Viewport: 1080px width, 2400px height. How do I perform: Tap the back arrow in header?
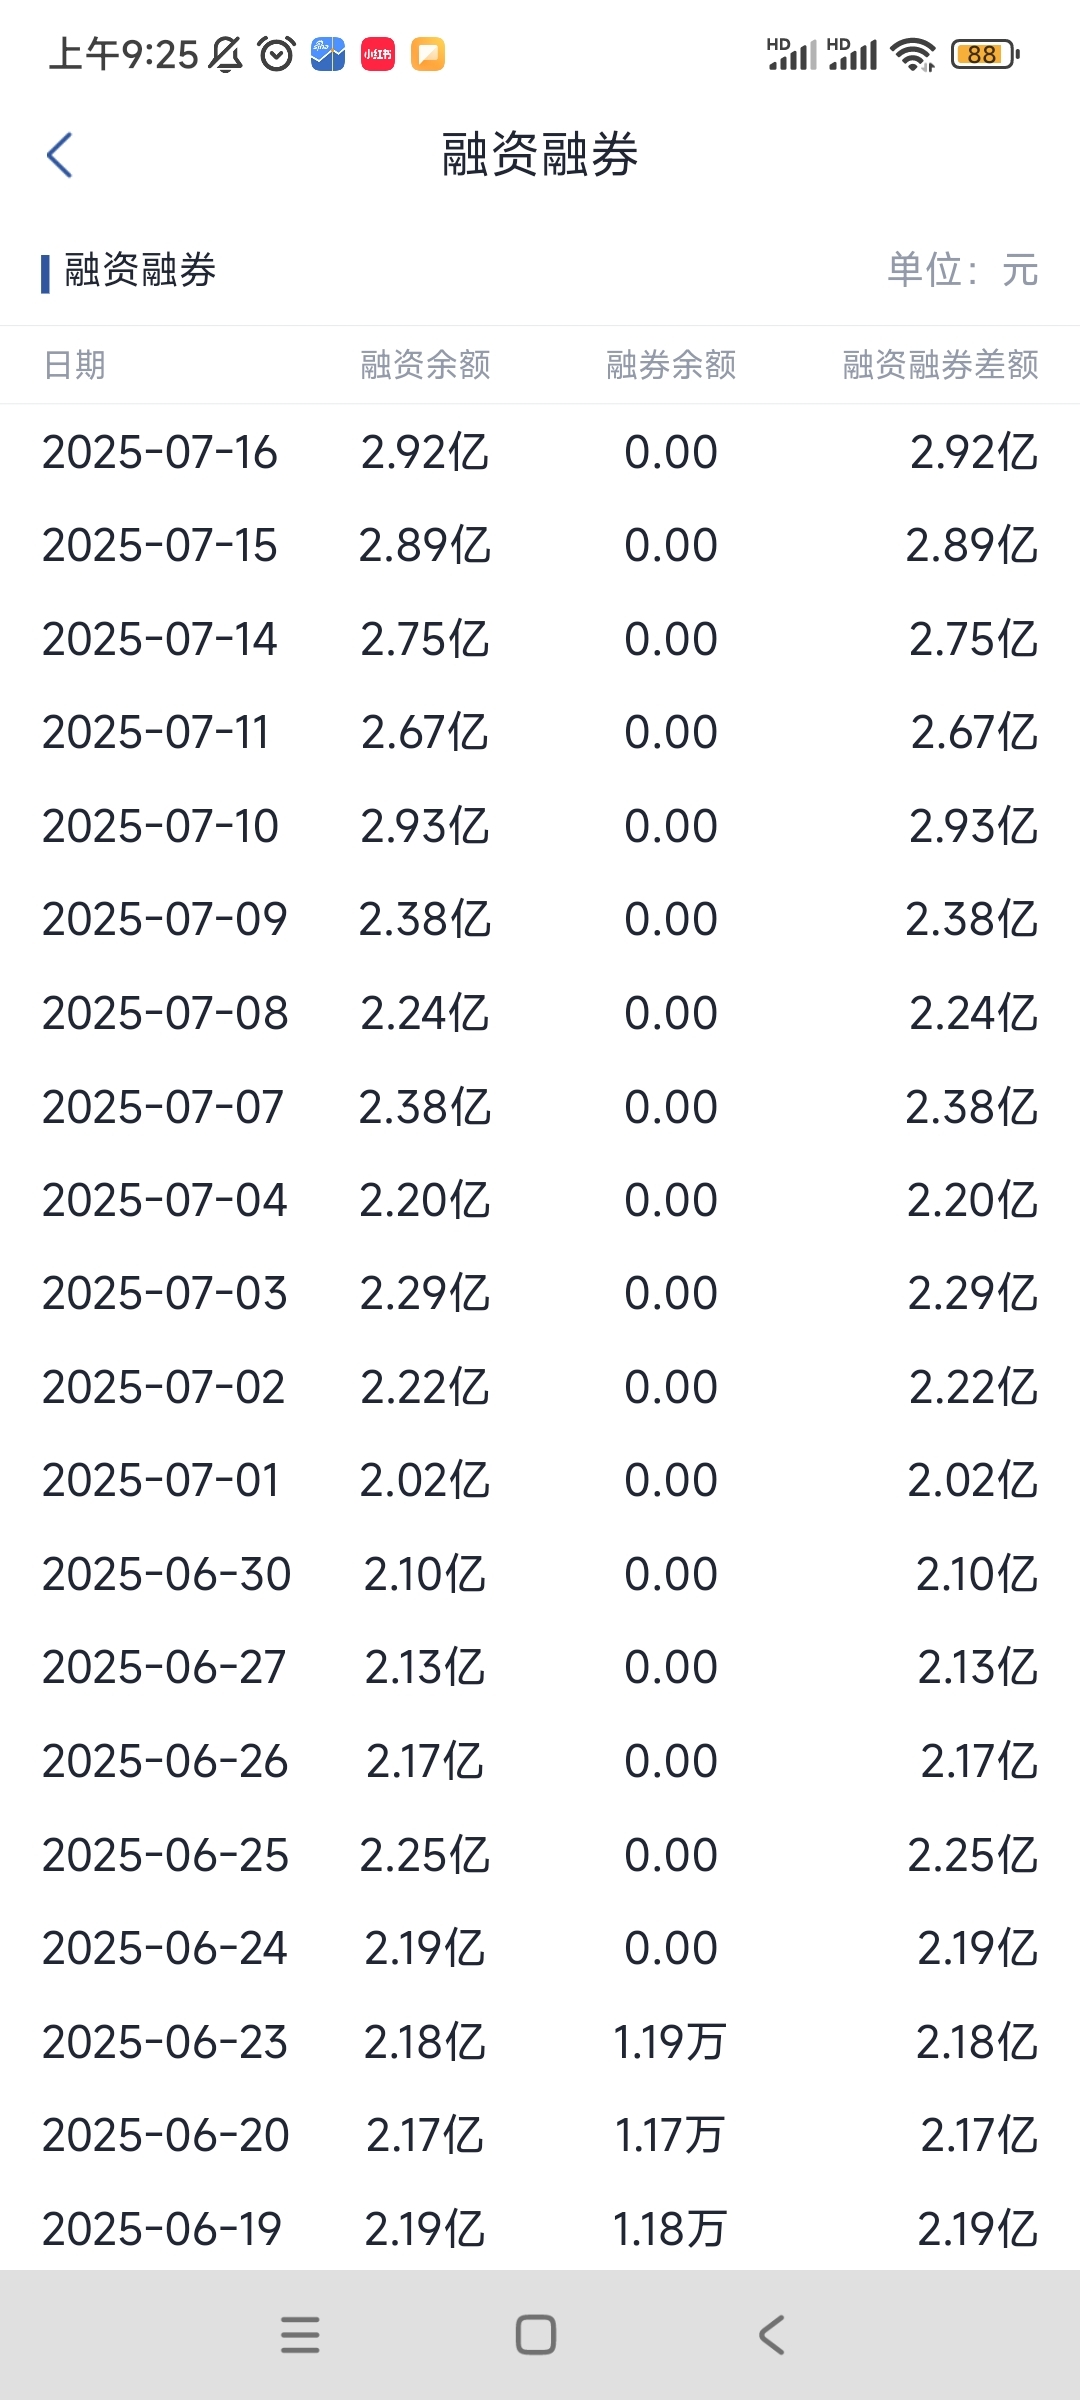60,155
